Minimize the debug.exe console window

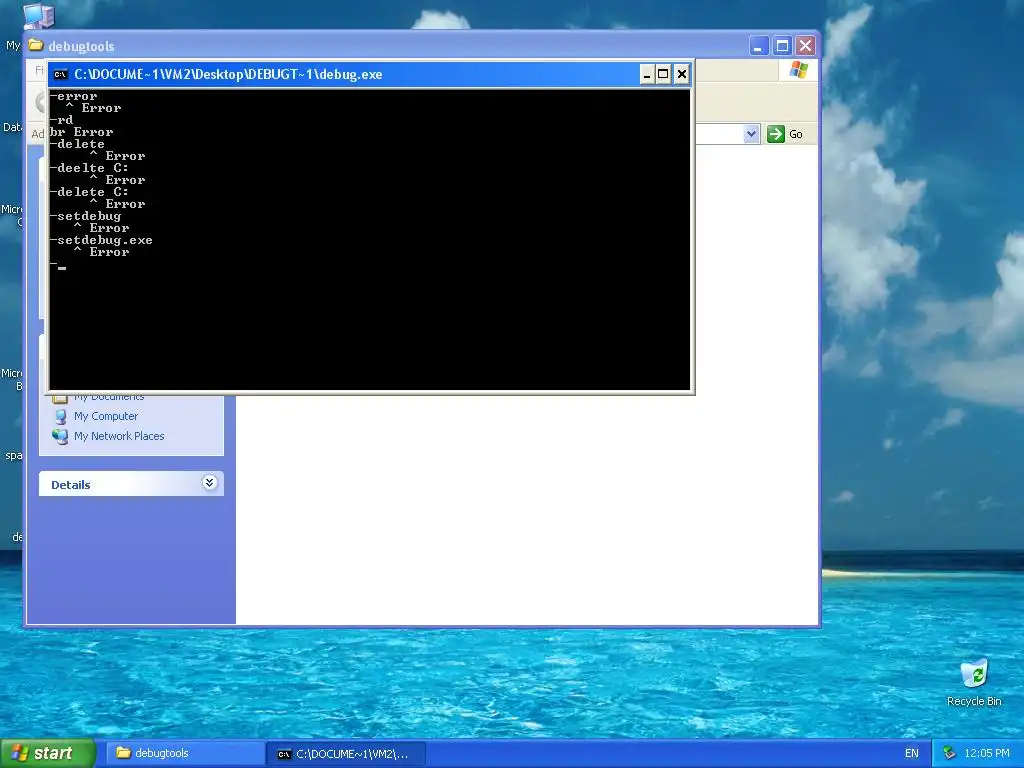point(647,74)
